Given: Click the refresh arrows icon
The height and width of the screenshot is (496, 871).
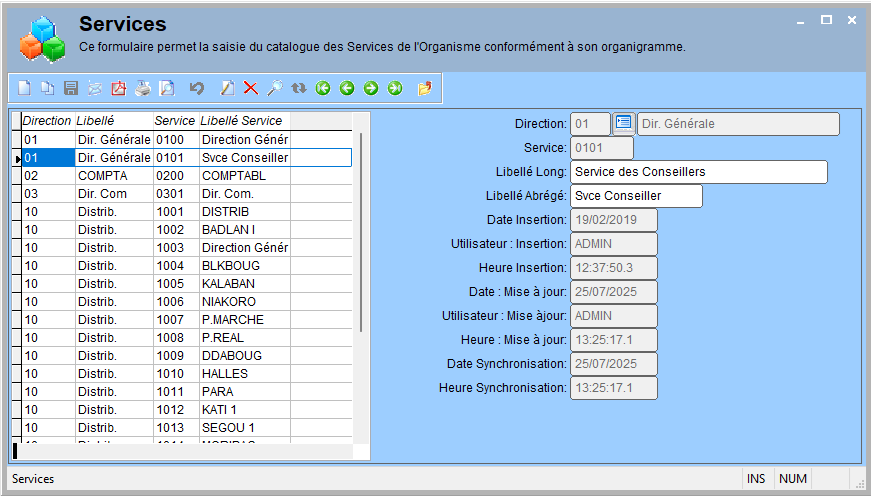Looking at the screenshot, I should [299, 88].
